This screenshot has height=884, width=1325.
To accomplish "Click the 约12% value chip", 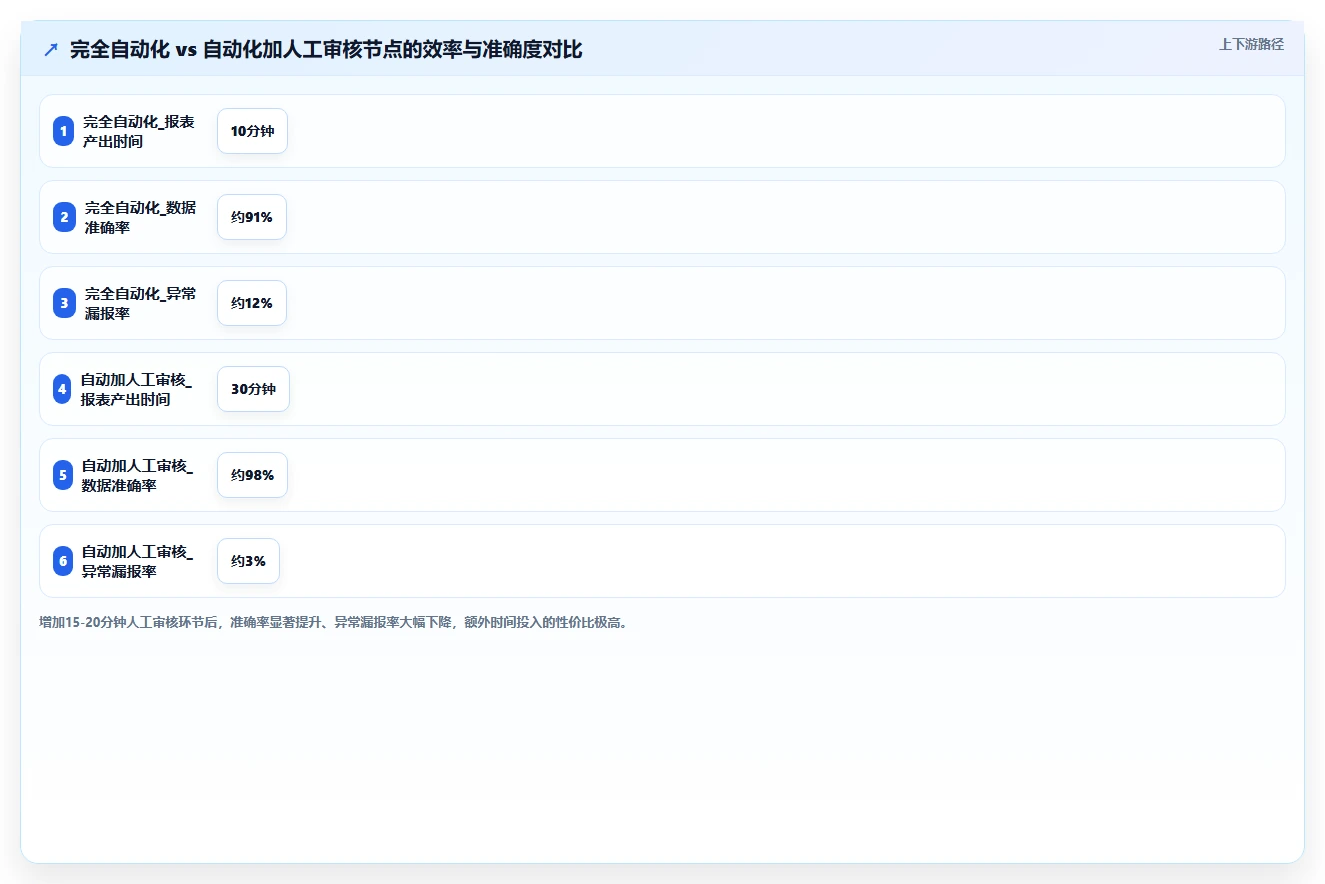I will click(x=252, y=303).
